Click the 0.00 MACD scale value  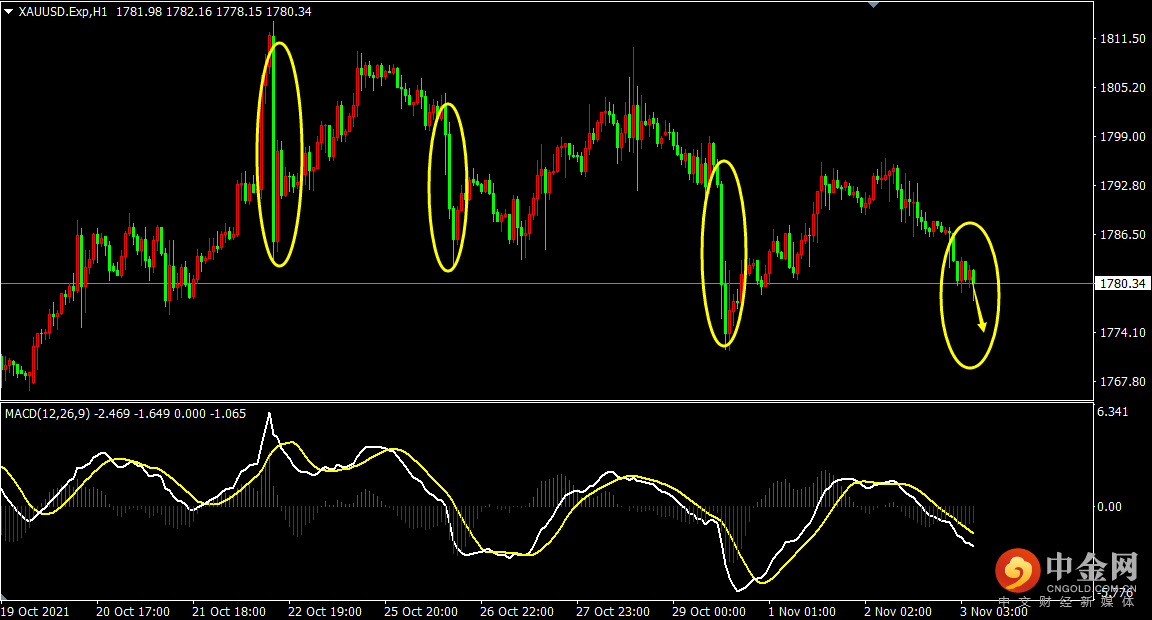point(1109,507)
